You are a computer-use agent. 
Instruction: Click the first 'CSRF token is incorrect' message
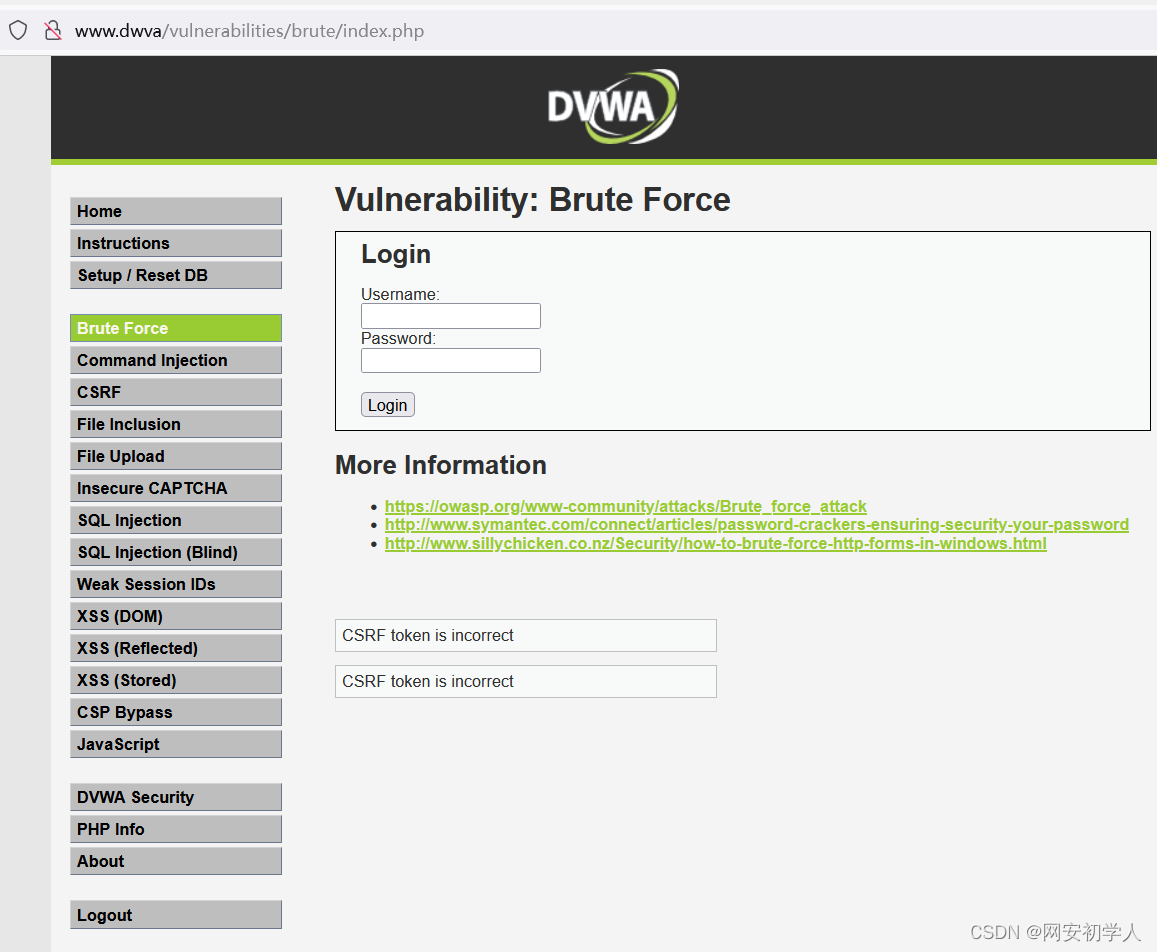point(525,635)
